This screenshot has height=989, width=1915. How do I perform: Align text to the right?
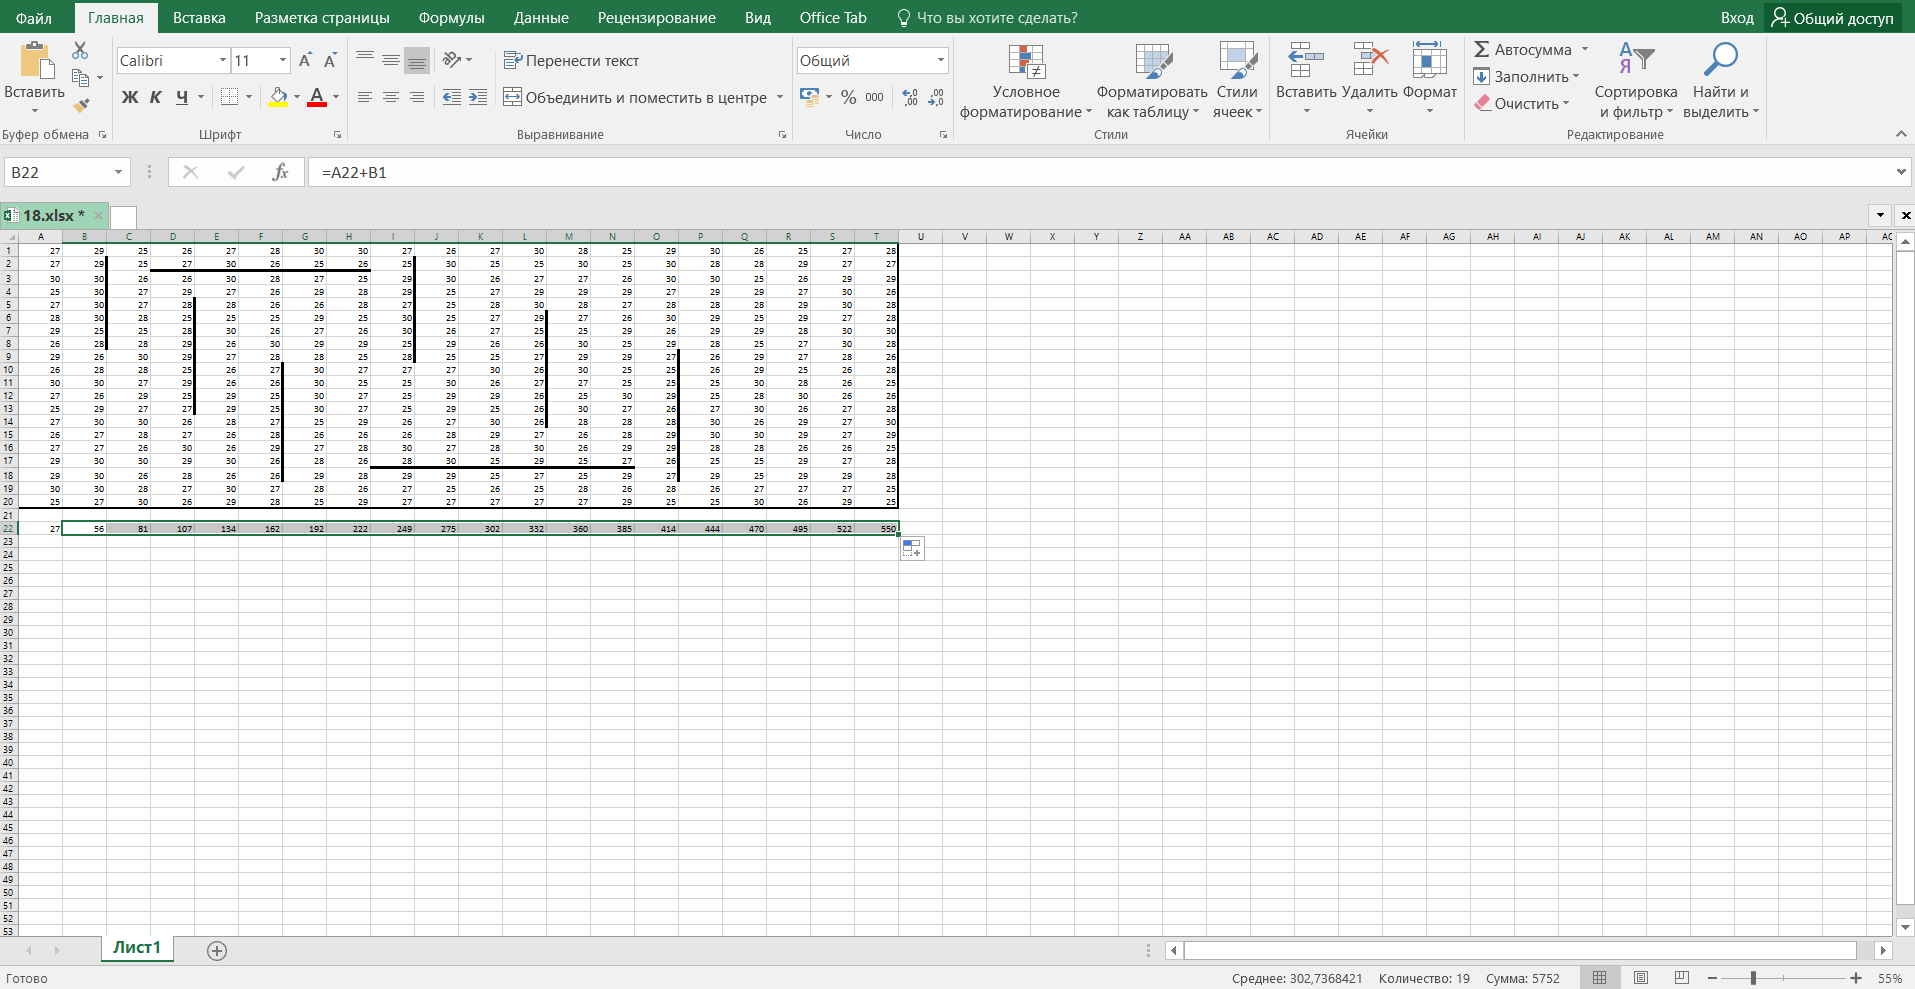click(417, 97)
